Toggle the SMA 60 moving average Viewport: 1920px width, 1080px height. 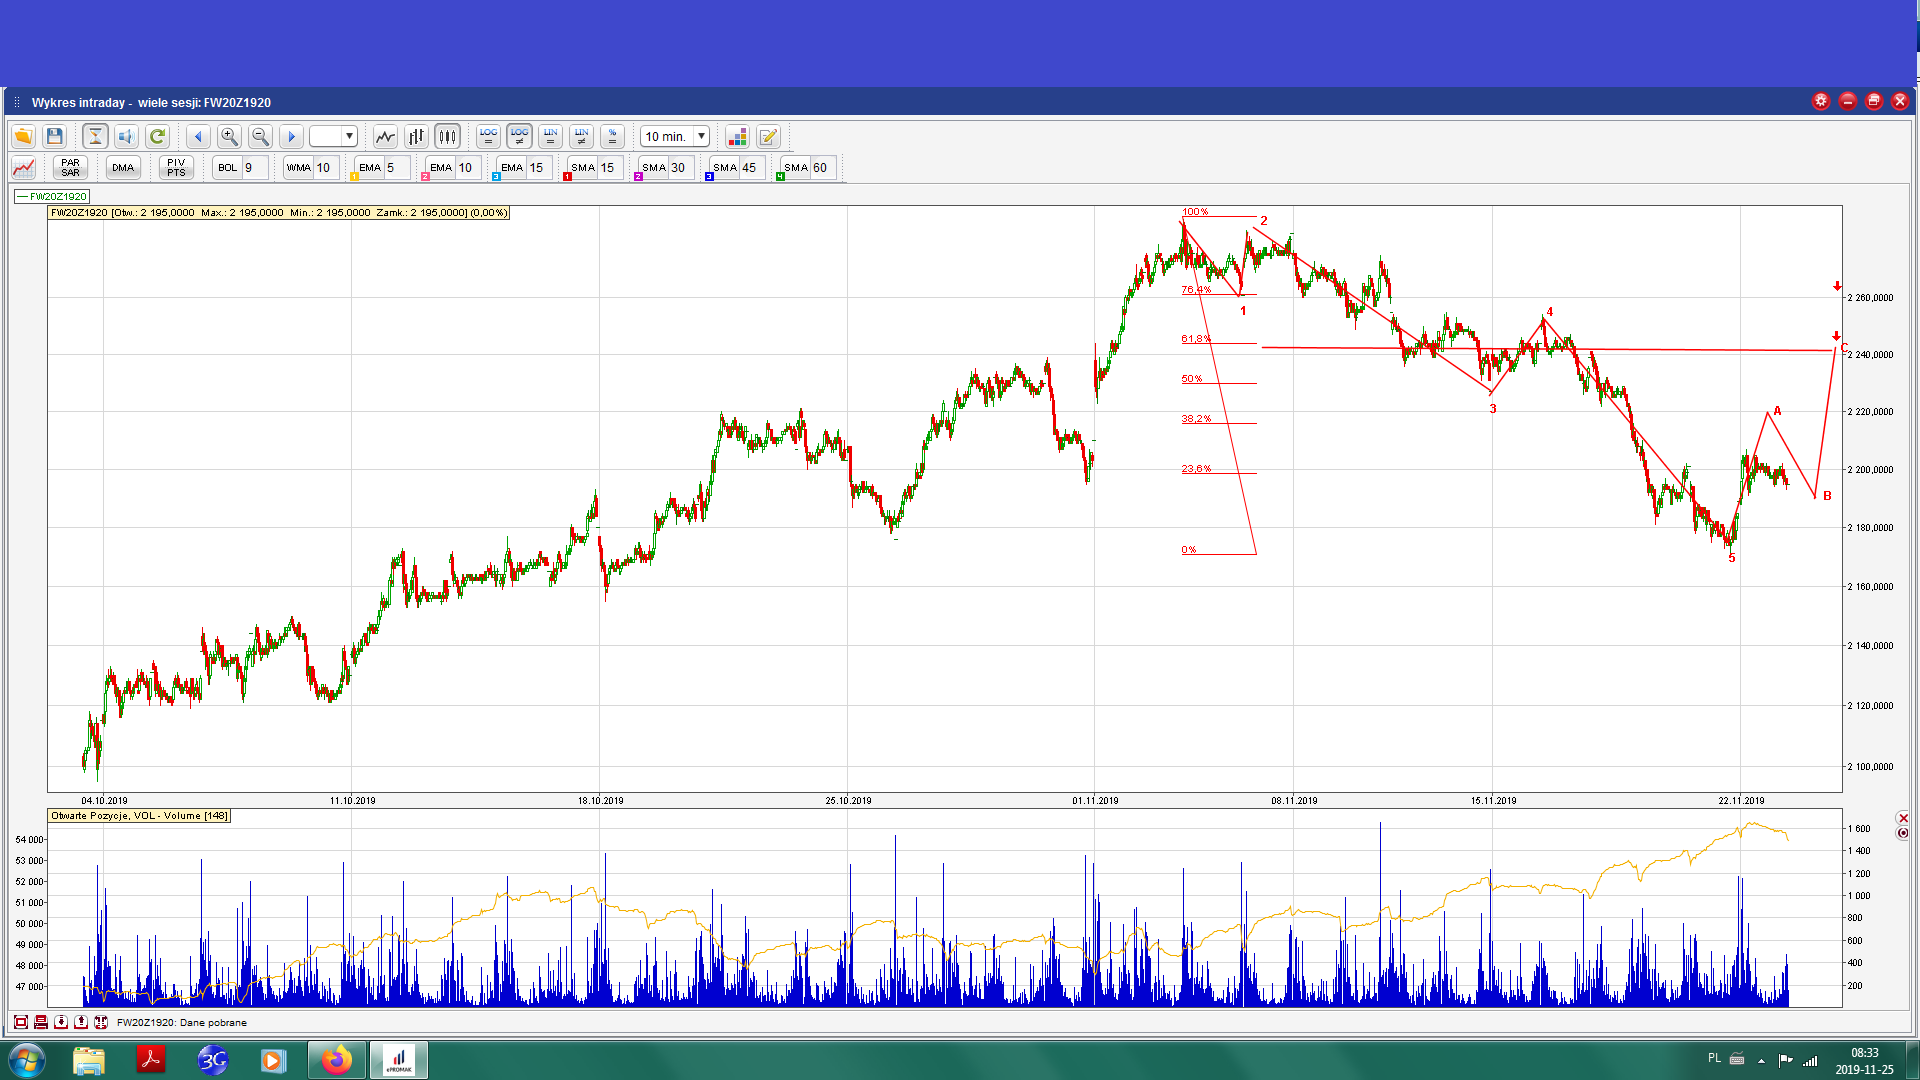coord(796,167)
